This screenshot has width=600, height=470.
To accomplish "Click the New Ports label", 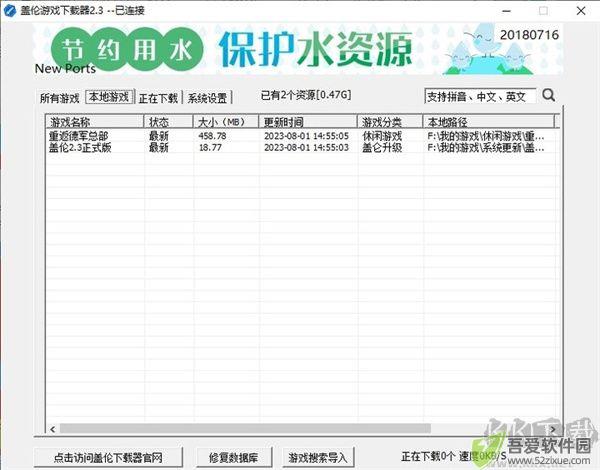I will [x=65, y=69].
